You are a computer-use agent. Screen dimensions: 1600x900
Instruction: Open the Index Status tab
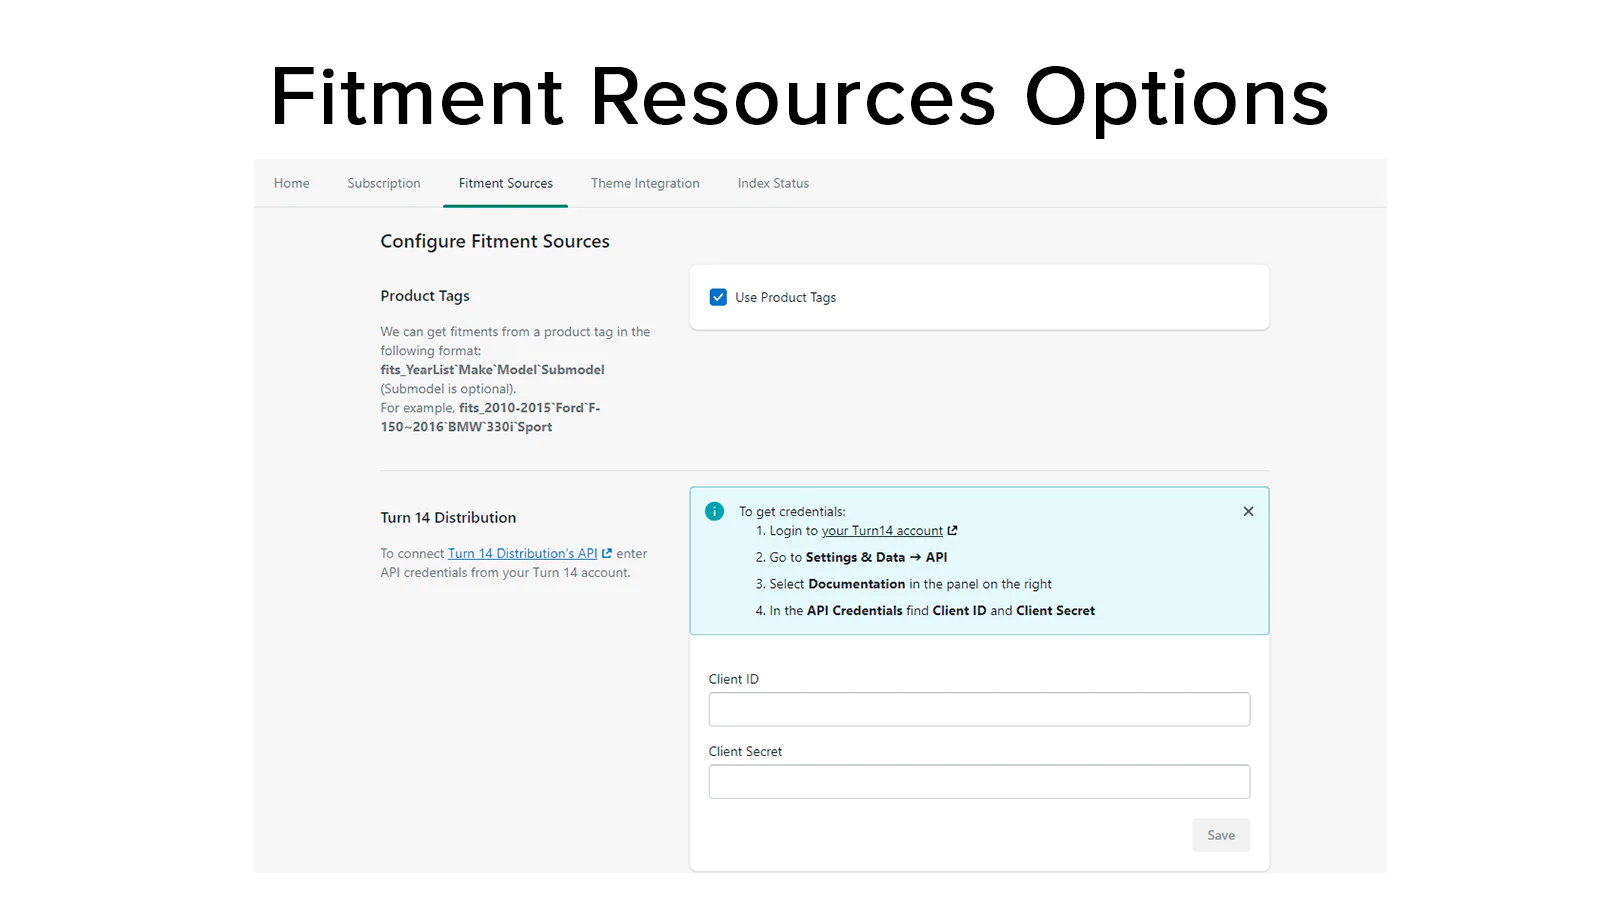pyautogui.click(x=773, y=183)
